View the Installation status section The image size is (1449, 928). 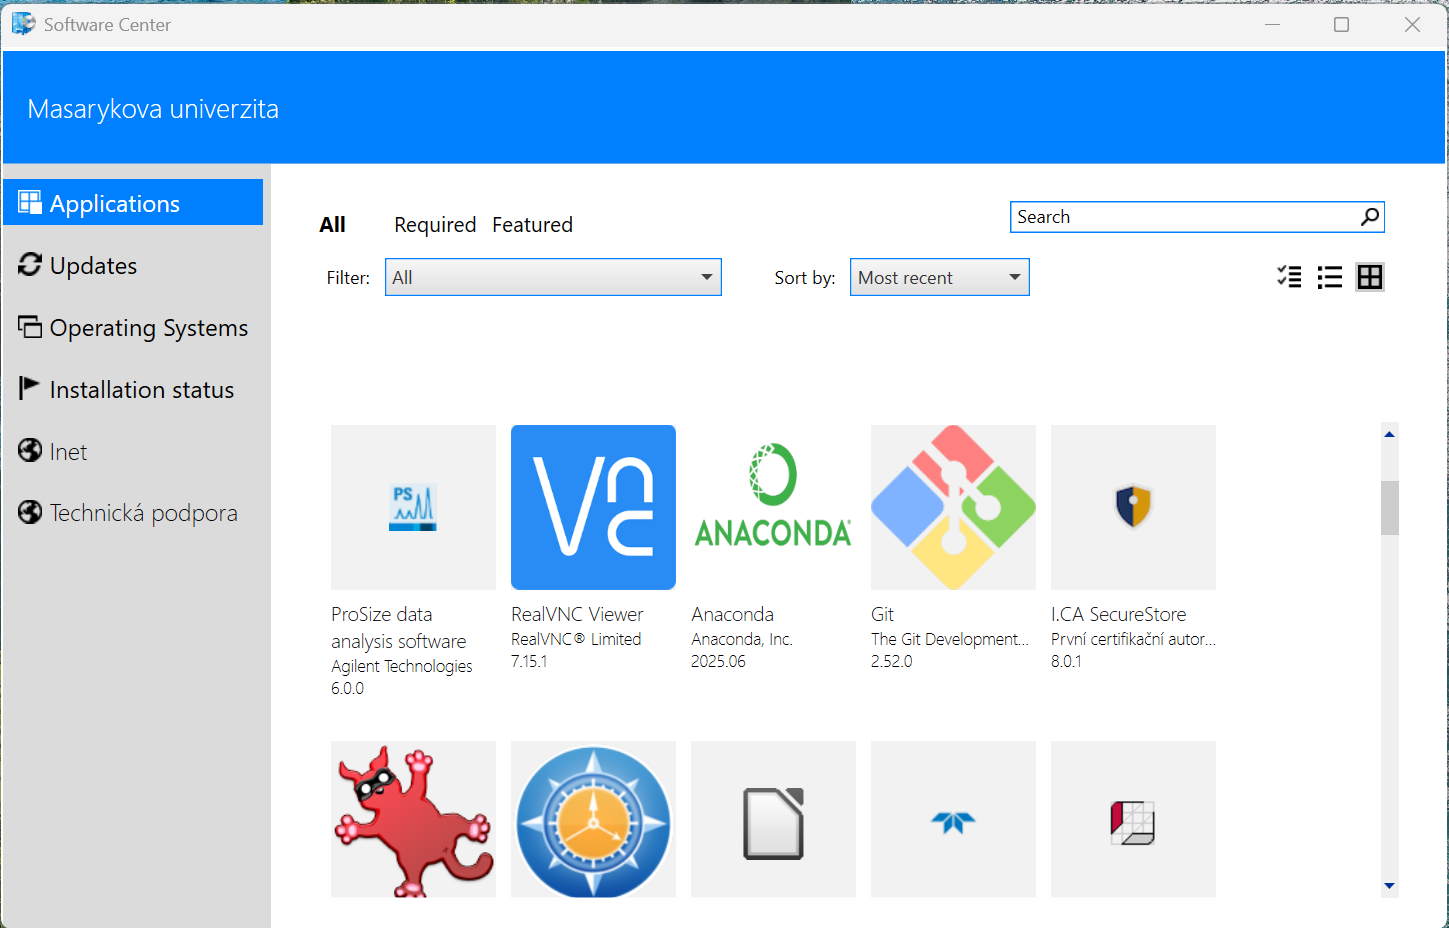[x=133, y=389]
